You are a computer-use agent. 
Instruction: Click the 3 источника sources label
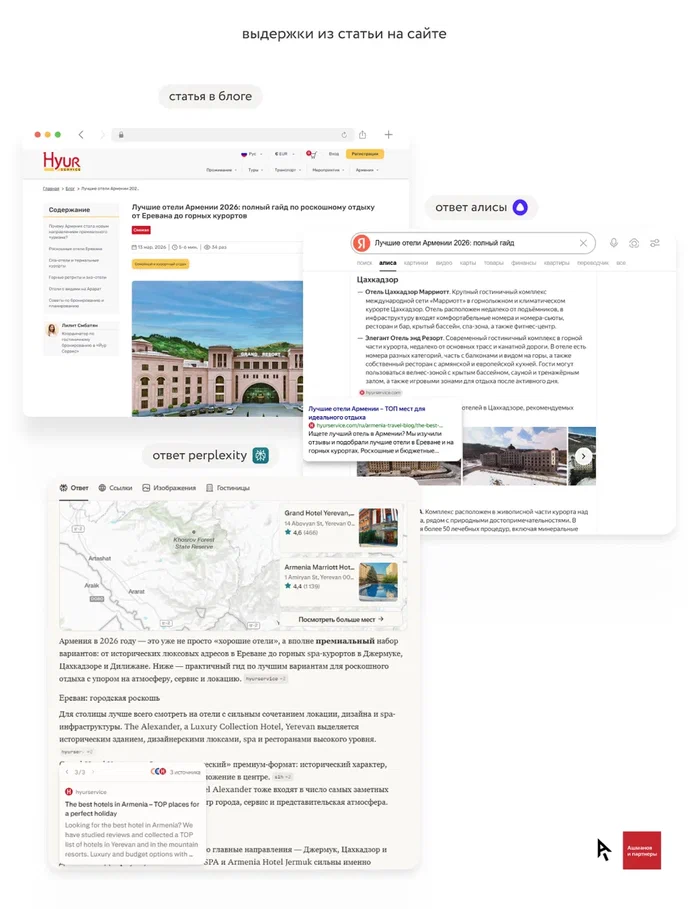184,772
